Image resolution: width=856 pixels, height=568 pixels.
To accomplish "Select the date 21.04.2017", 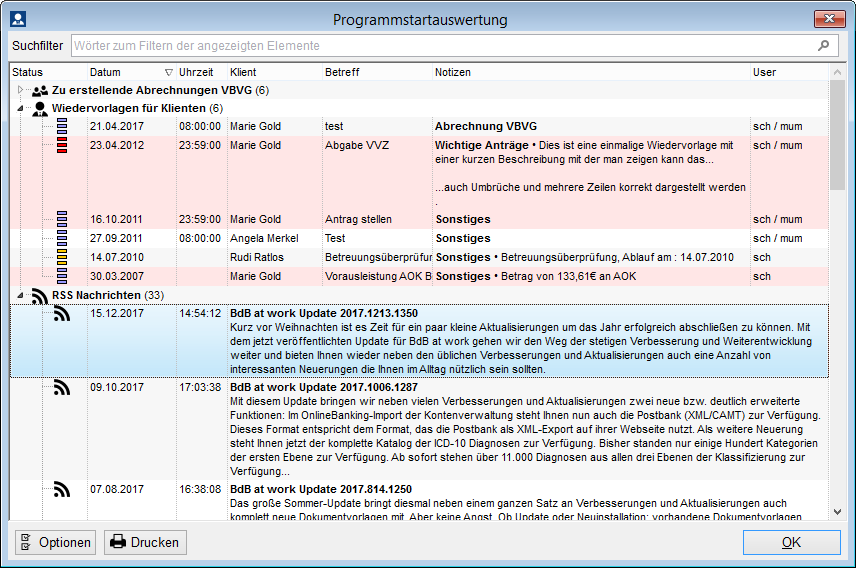I will coord(117,126).
